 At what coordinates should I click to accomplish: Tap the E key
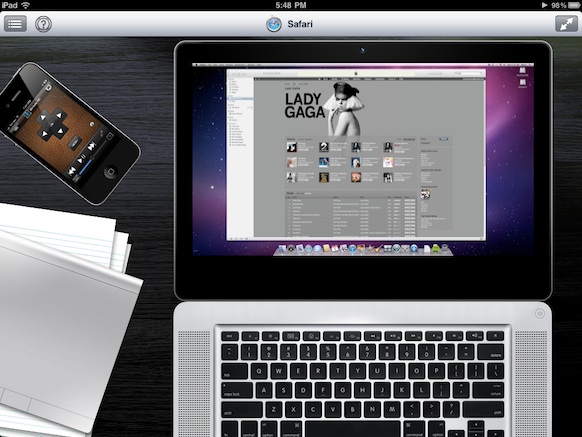[x=298, y=371]
